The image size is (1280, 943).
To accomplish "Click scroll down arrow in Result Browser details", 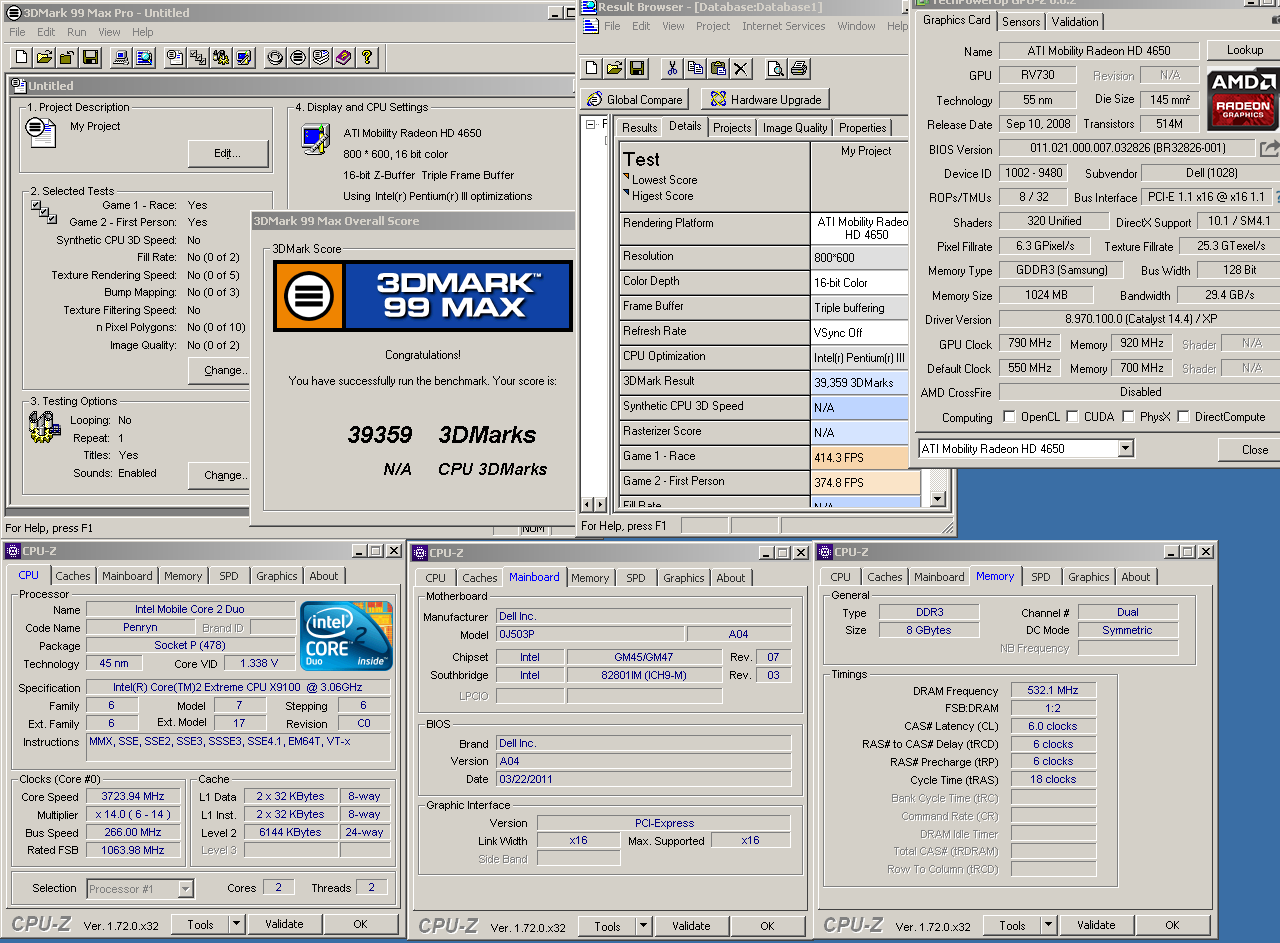I will tap(937, 499).
